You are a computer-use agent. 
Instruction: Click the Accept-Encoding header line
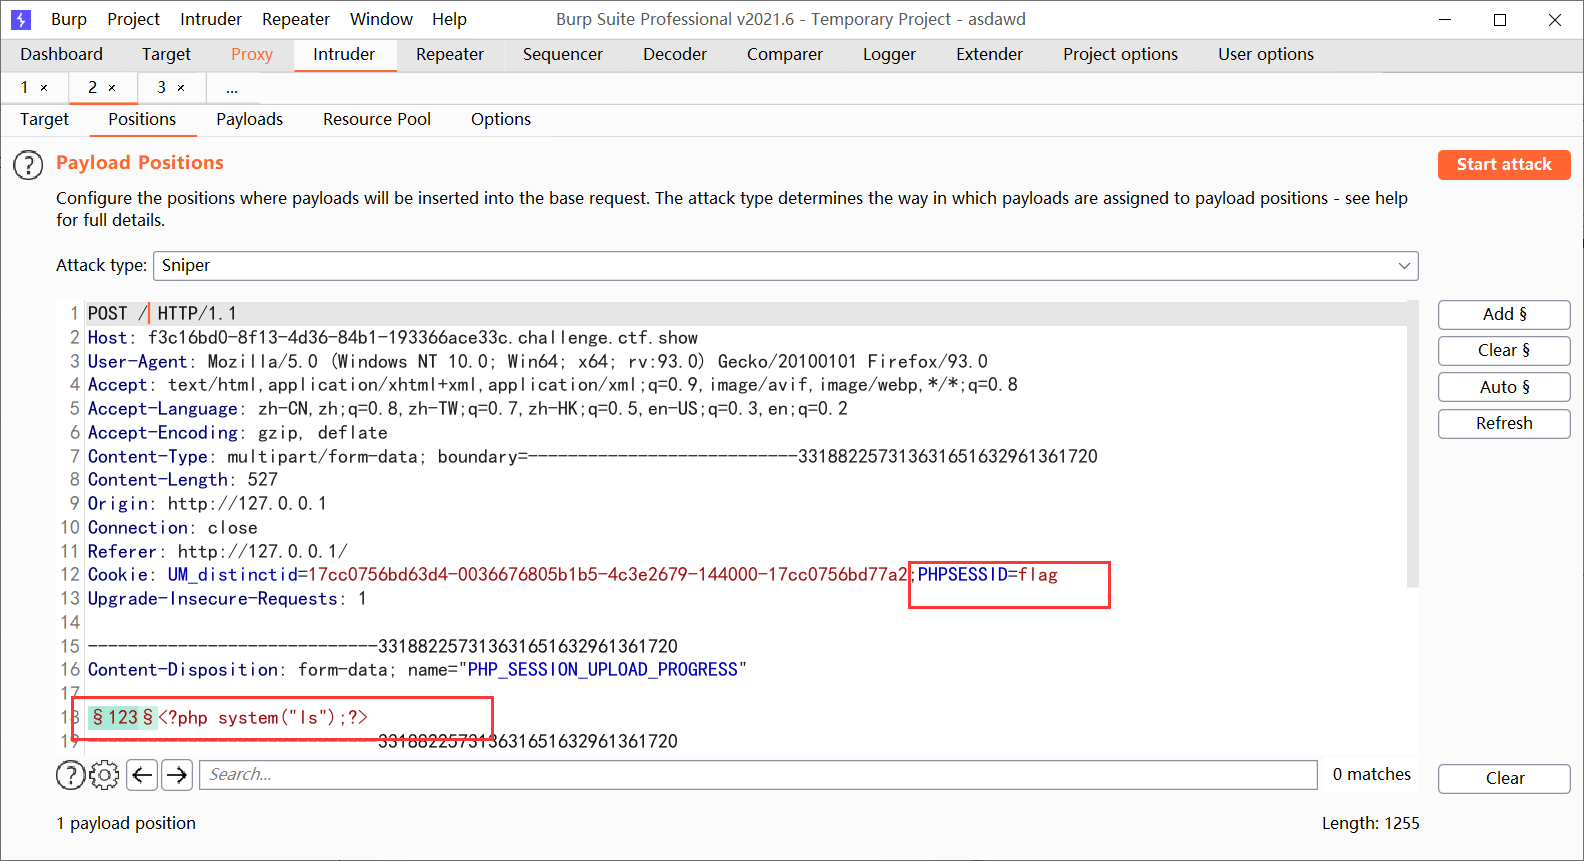(238, 433)
